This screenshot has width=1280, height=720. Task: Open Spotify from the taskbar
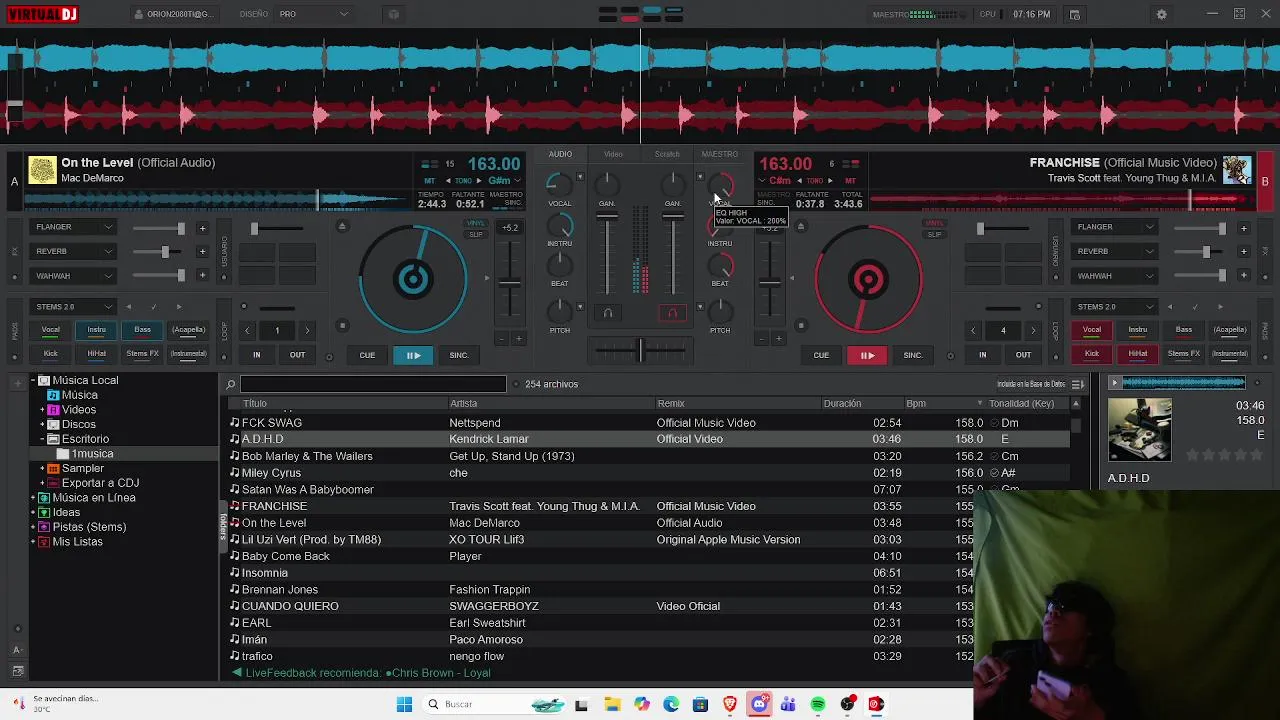coord(818,704)
